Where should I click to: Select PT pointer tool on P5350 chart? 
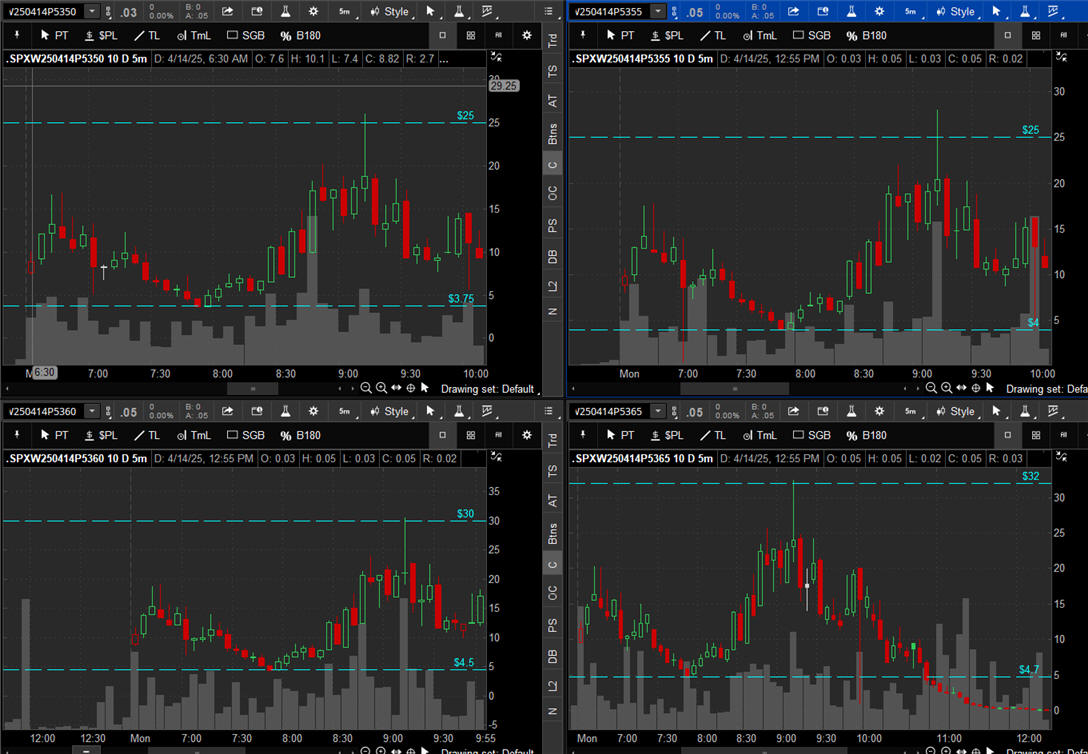54,35
